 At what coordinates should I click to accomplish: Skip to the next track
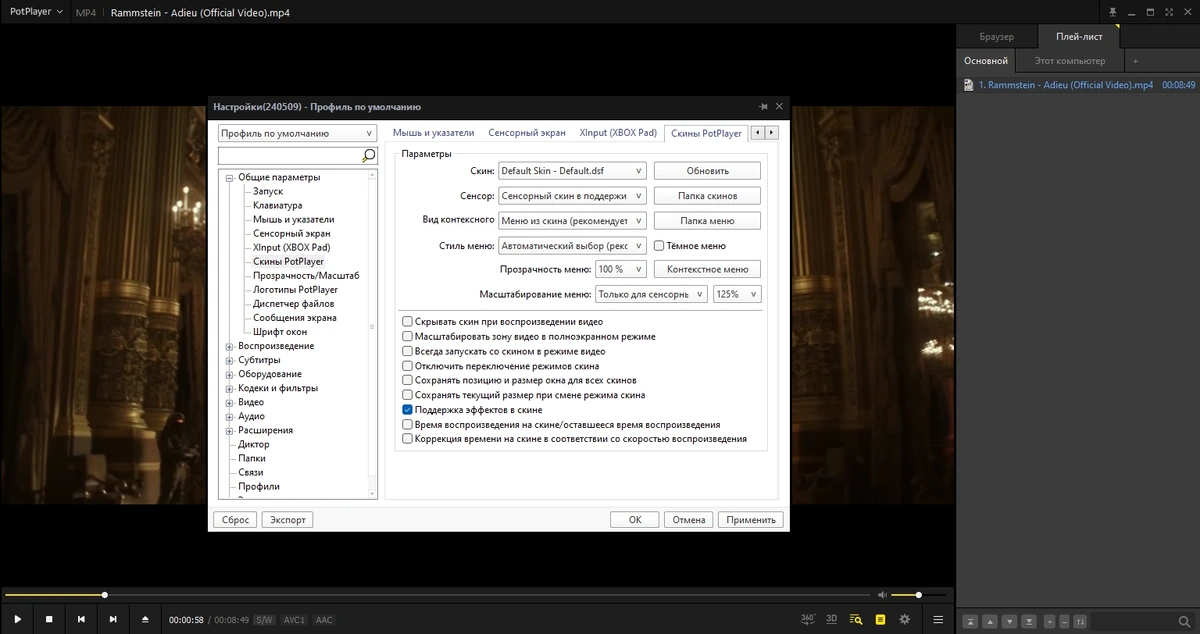point(113,620)
